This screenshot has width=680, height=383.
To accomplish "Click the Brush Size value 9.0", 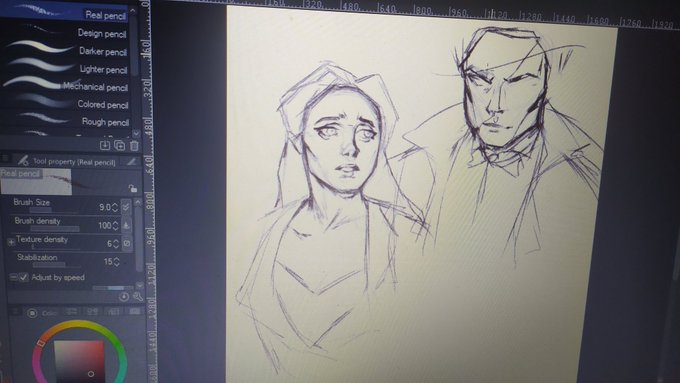I will pyautogui.click(x=105, y=207).
